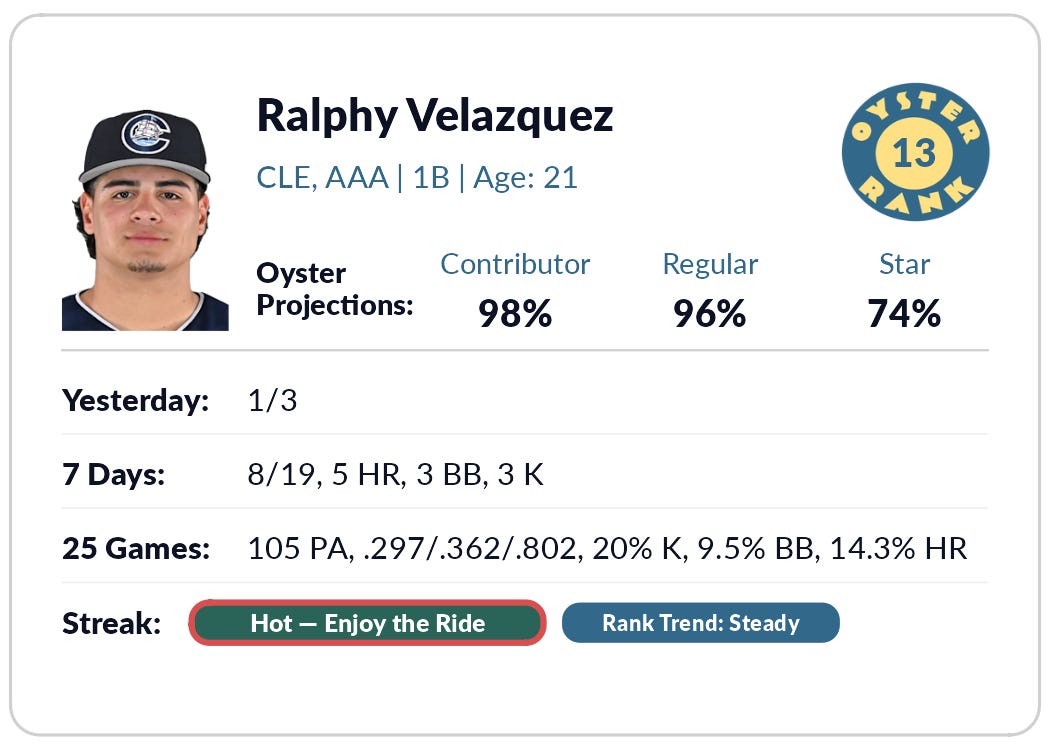
Task: Click the 1/3 yesterday stat line
Action: tap(273, 400)
